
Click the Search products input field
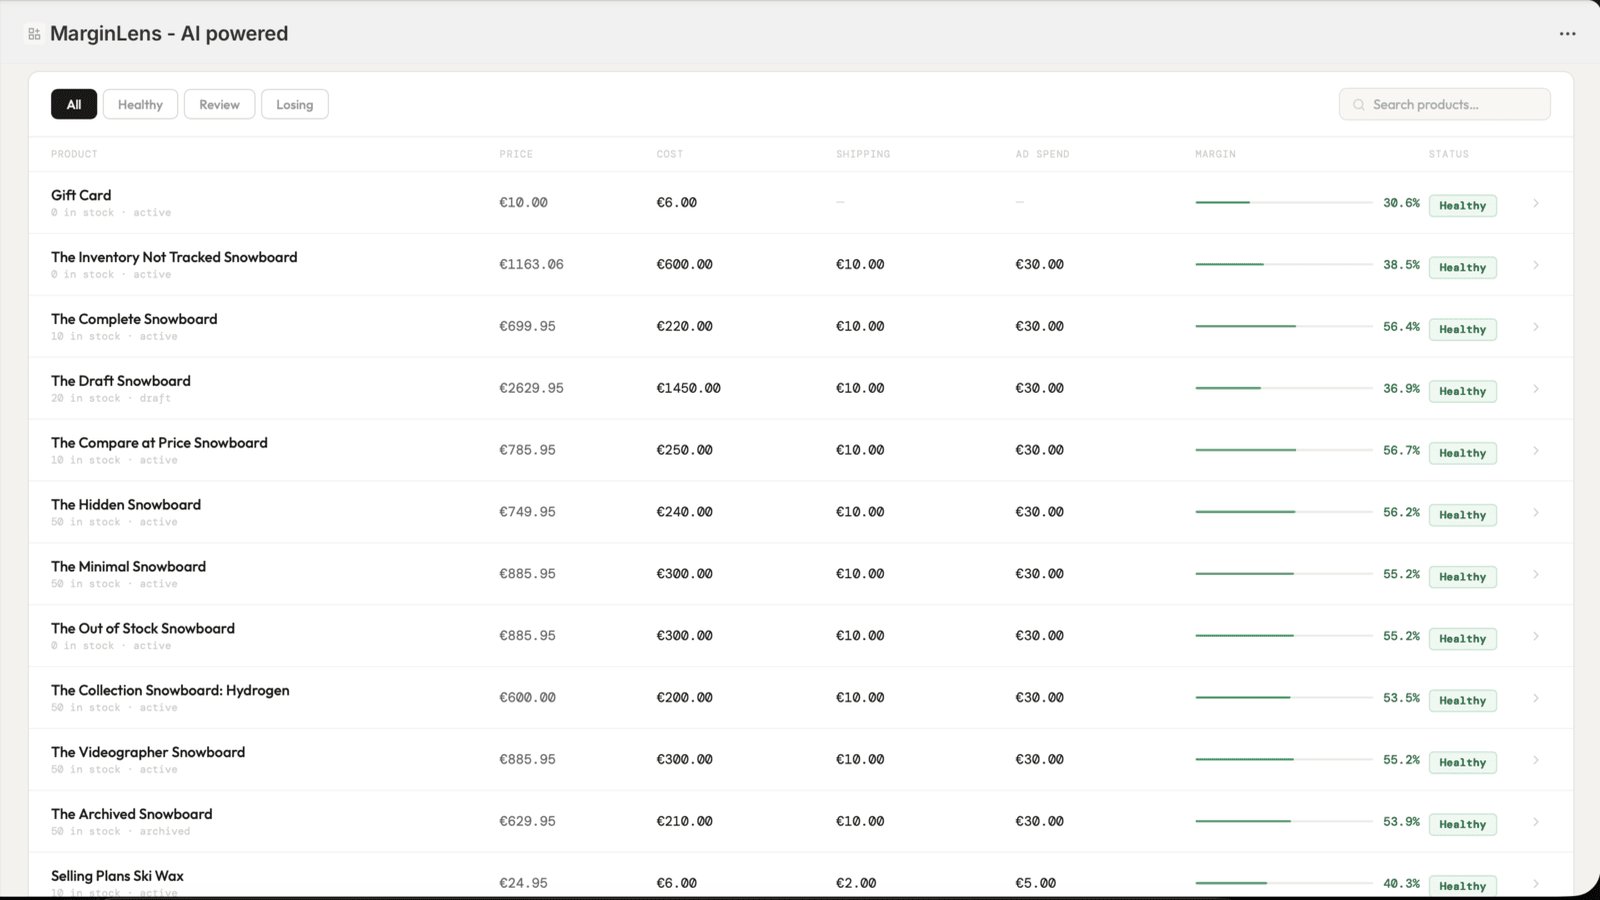click(1444, 104)
